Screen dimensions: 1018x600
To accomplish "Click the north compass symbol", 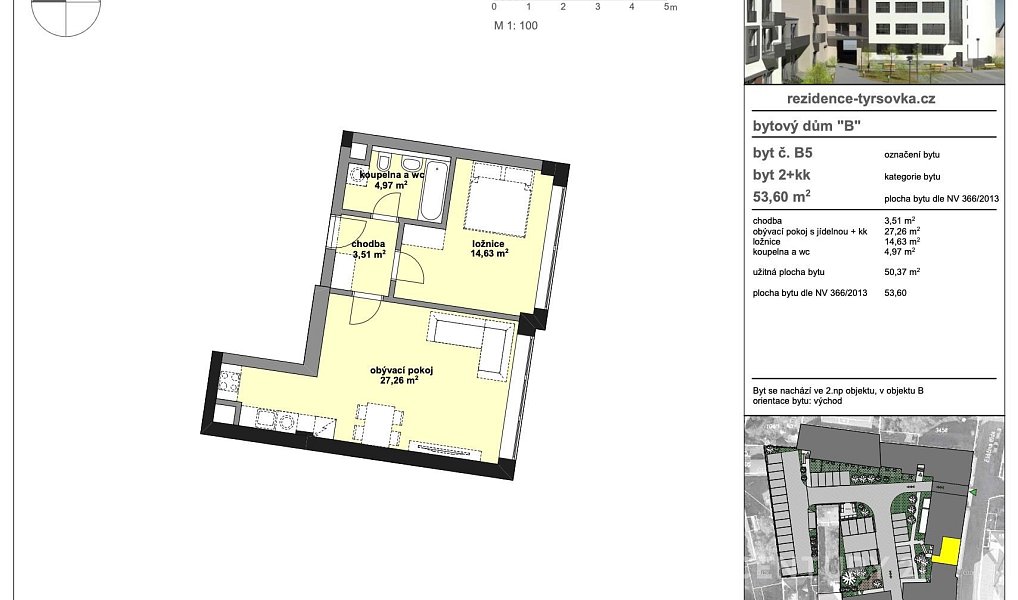I will (x=66, y=16).
